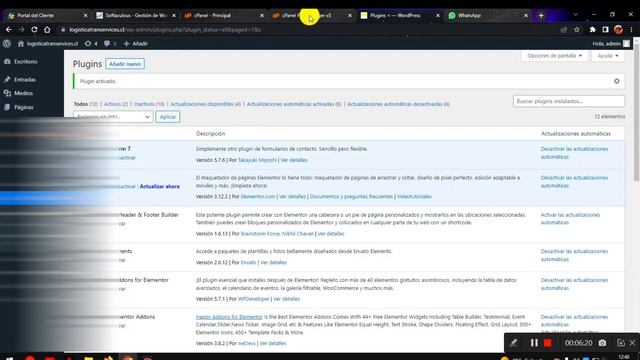
Task: Open the browser home icon
Action: point(47,30)
